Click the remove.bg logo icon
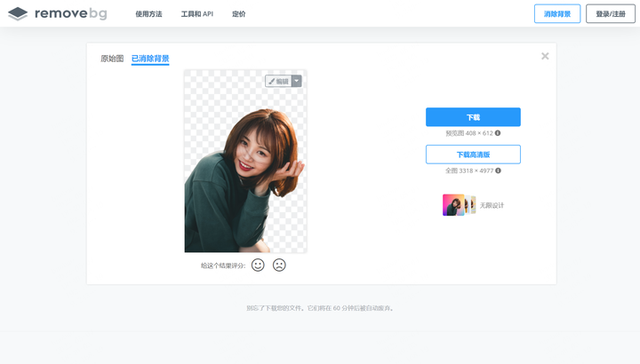640x364 pixels. point(18,13)
